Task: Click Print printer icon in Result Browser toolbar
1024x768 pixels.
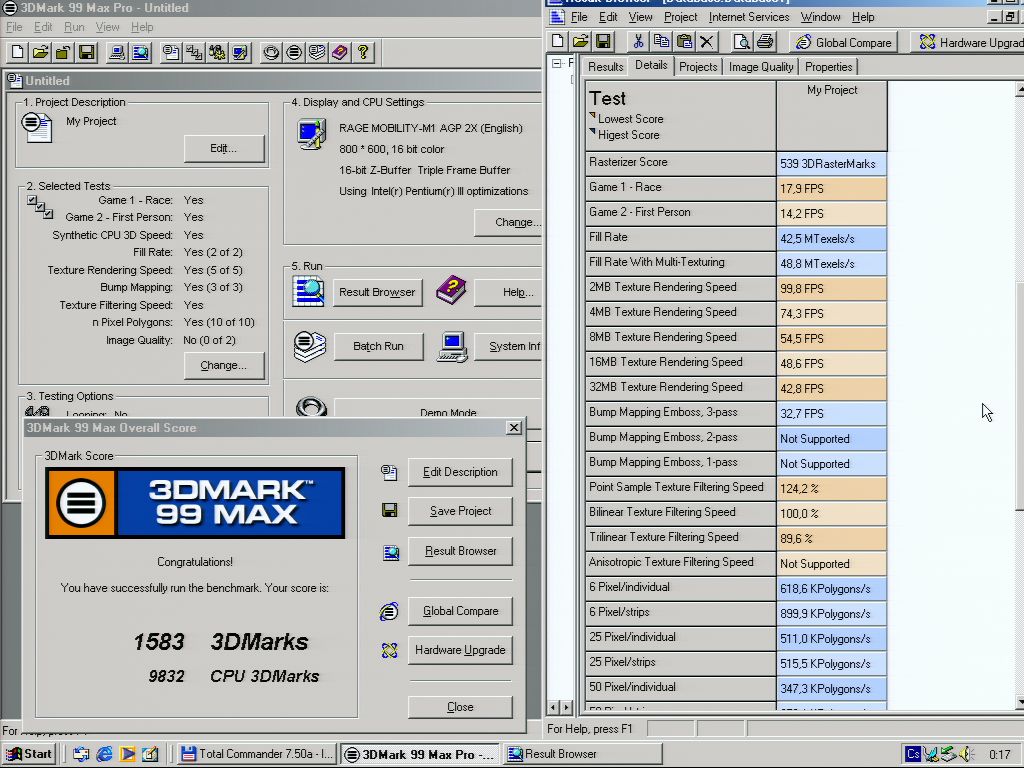Action: pyautogui.click(x=765, y=42)
